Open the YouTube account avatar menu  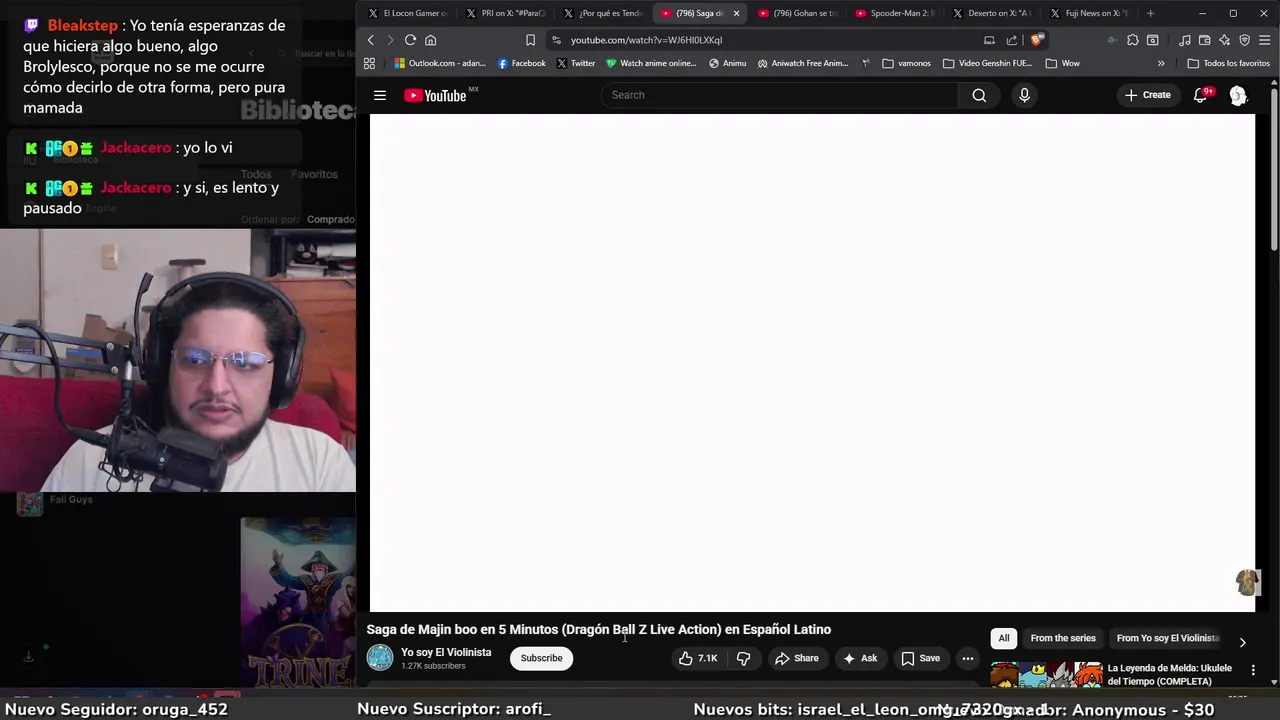pos(1238,95)
